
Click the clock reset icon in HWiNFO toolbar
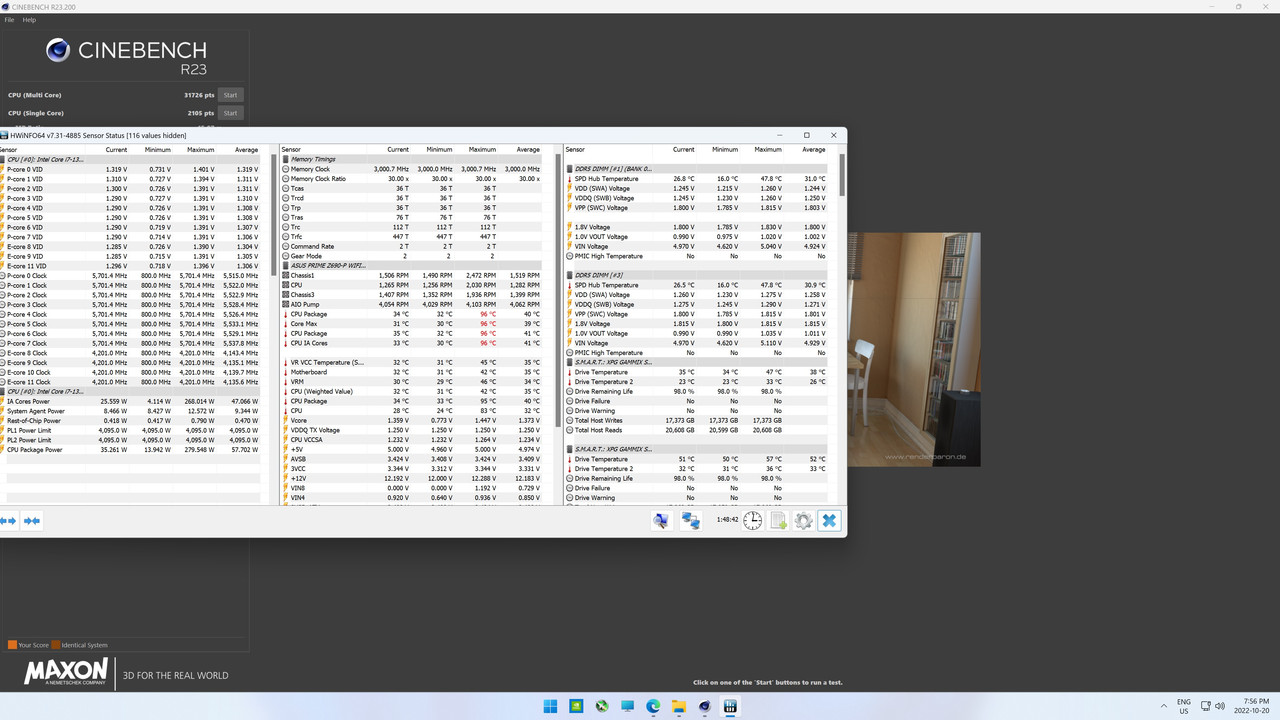point(752,520)
